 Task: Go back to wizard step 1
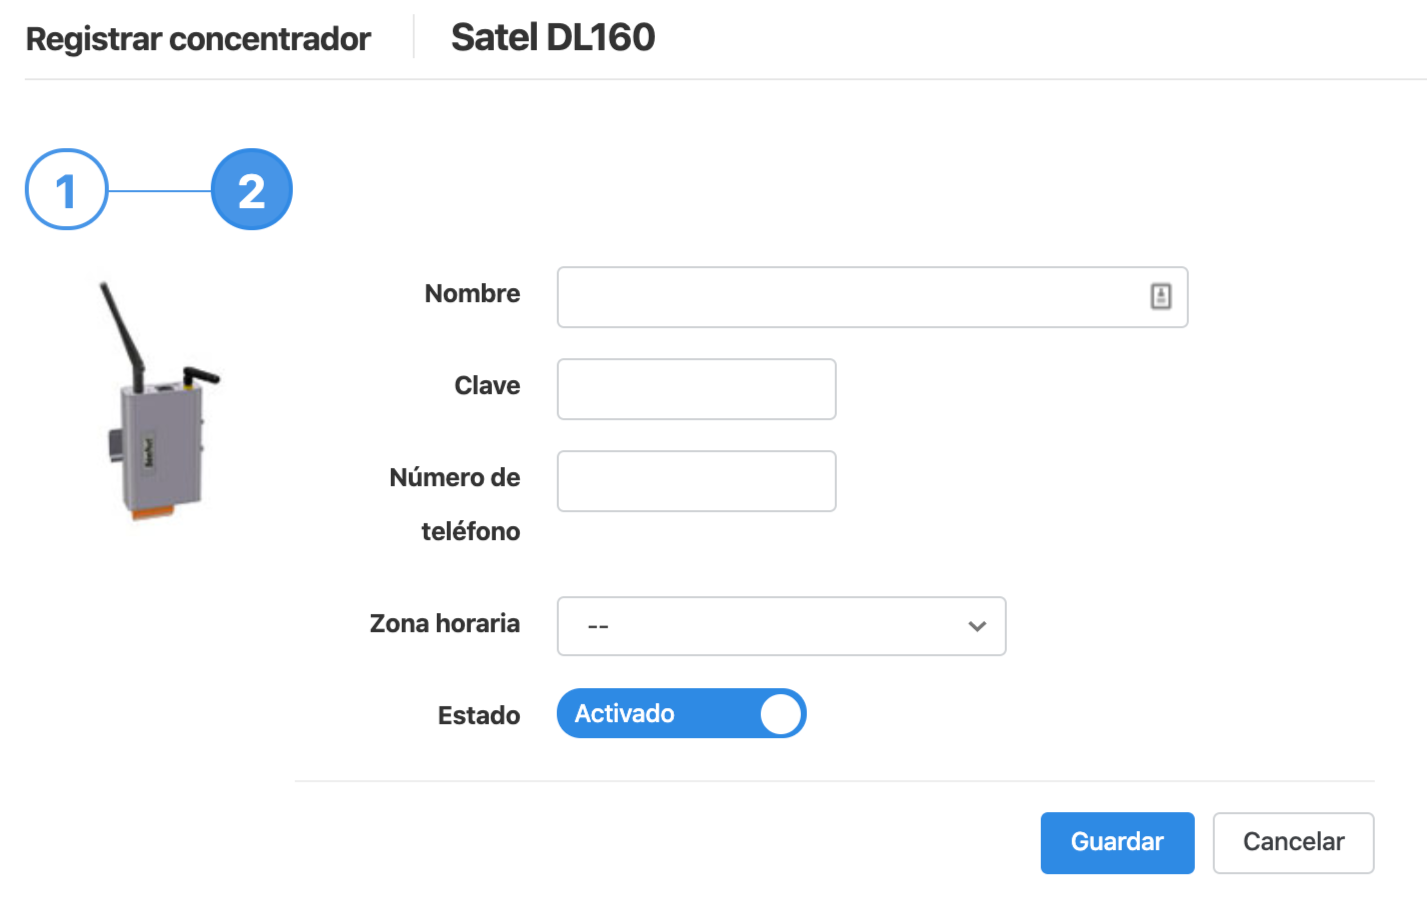click(66, 189)
